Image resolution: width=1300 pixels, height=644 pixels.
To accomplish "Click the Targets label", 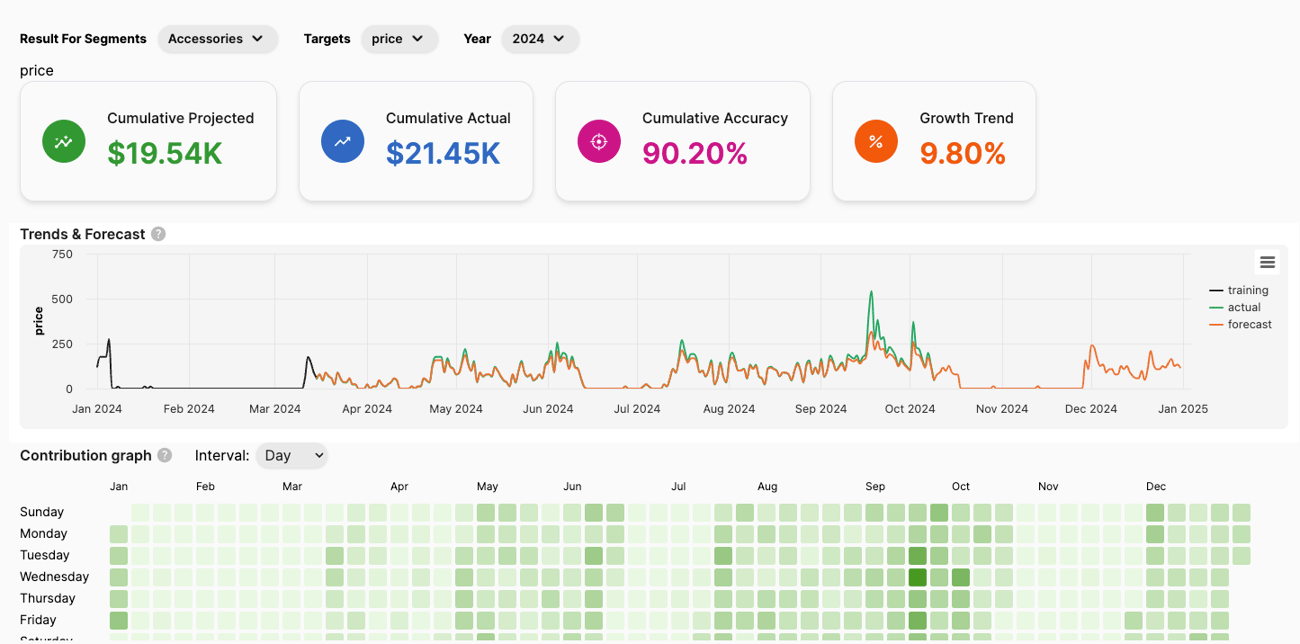I will pyautogui.click(x=327, y=39).
